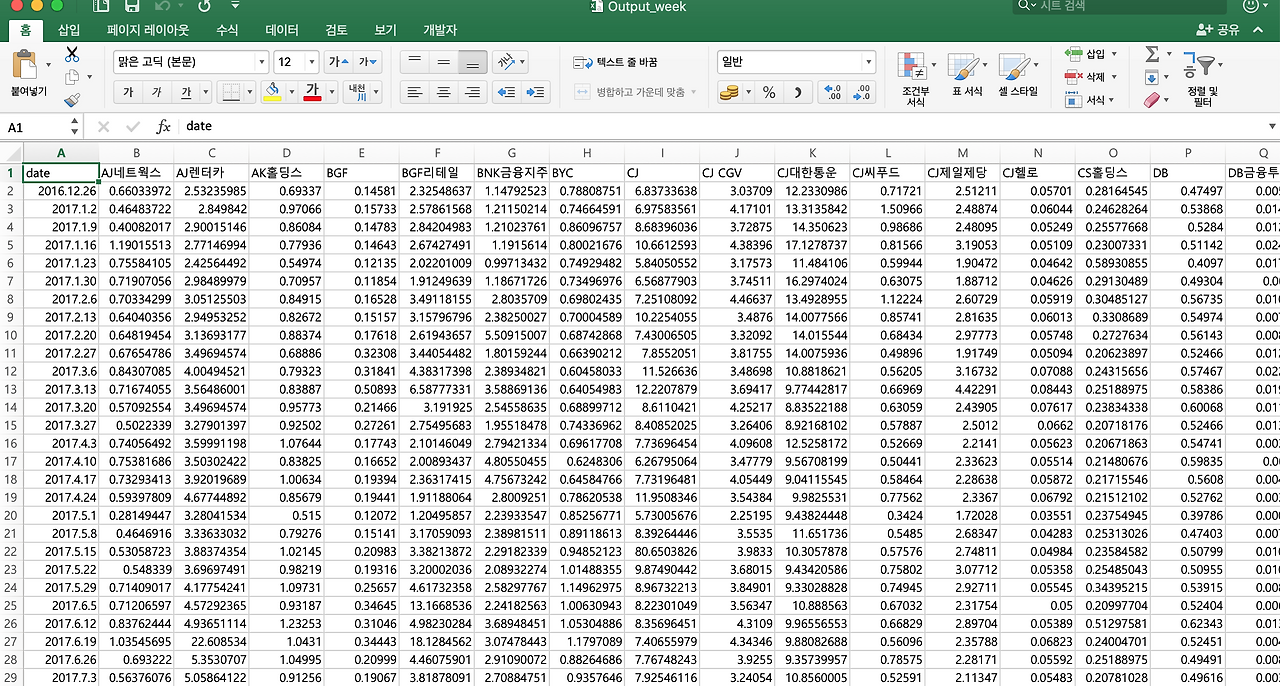The width and height of the screenshot is (1280, 686).
Task: Apply comma style number format
Action: coord(798,92)
